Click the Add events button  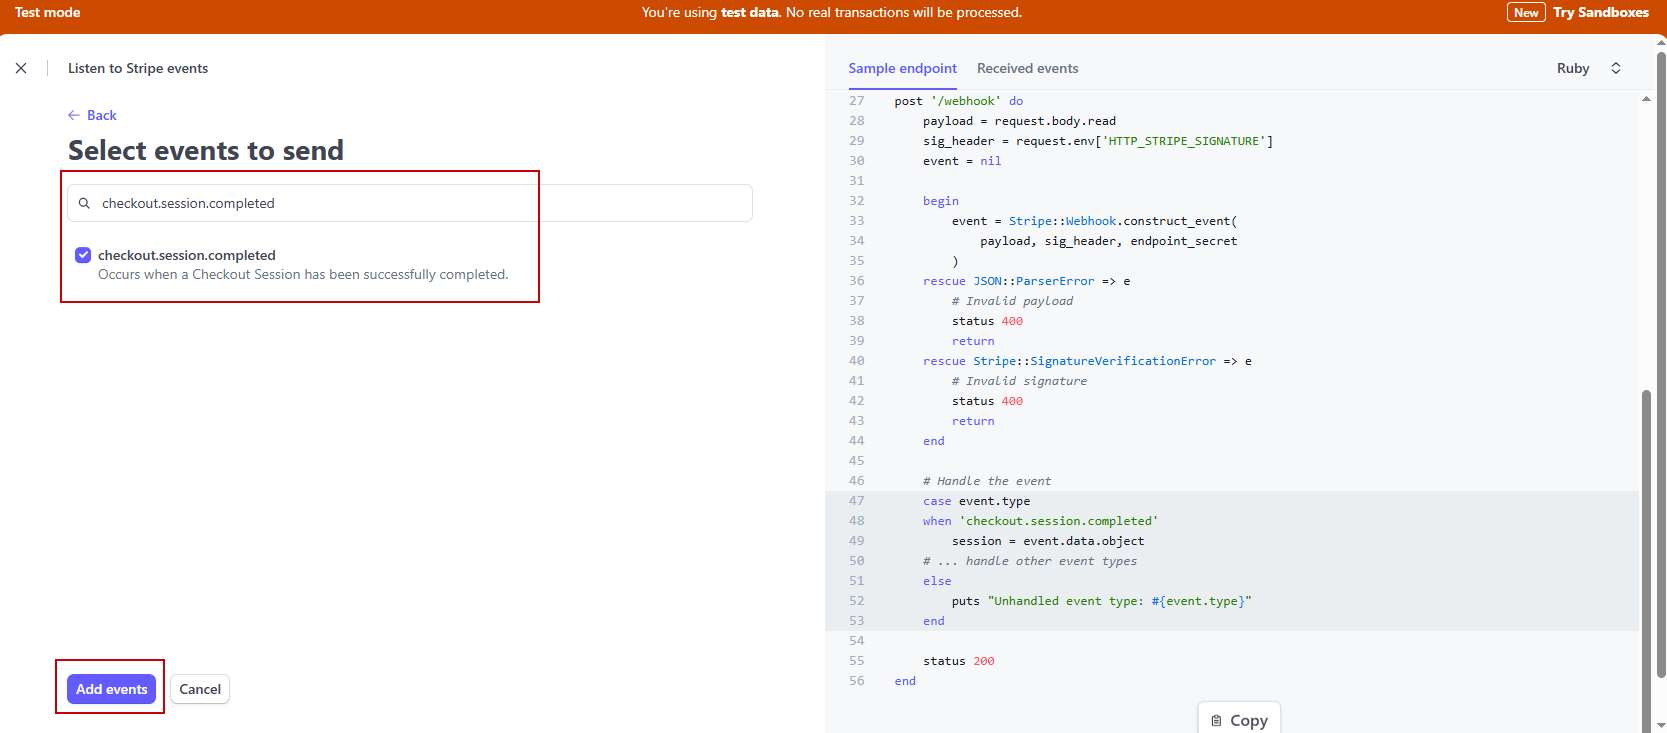pos(111,689)
